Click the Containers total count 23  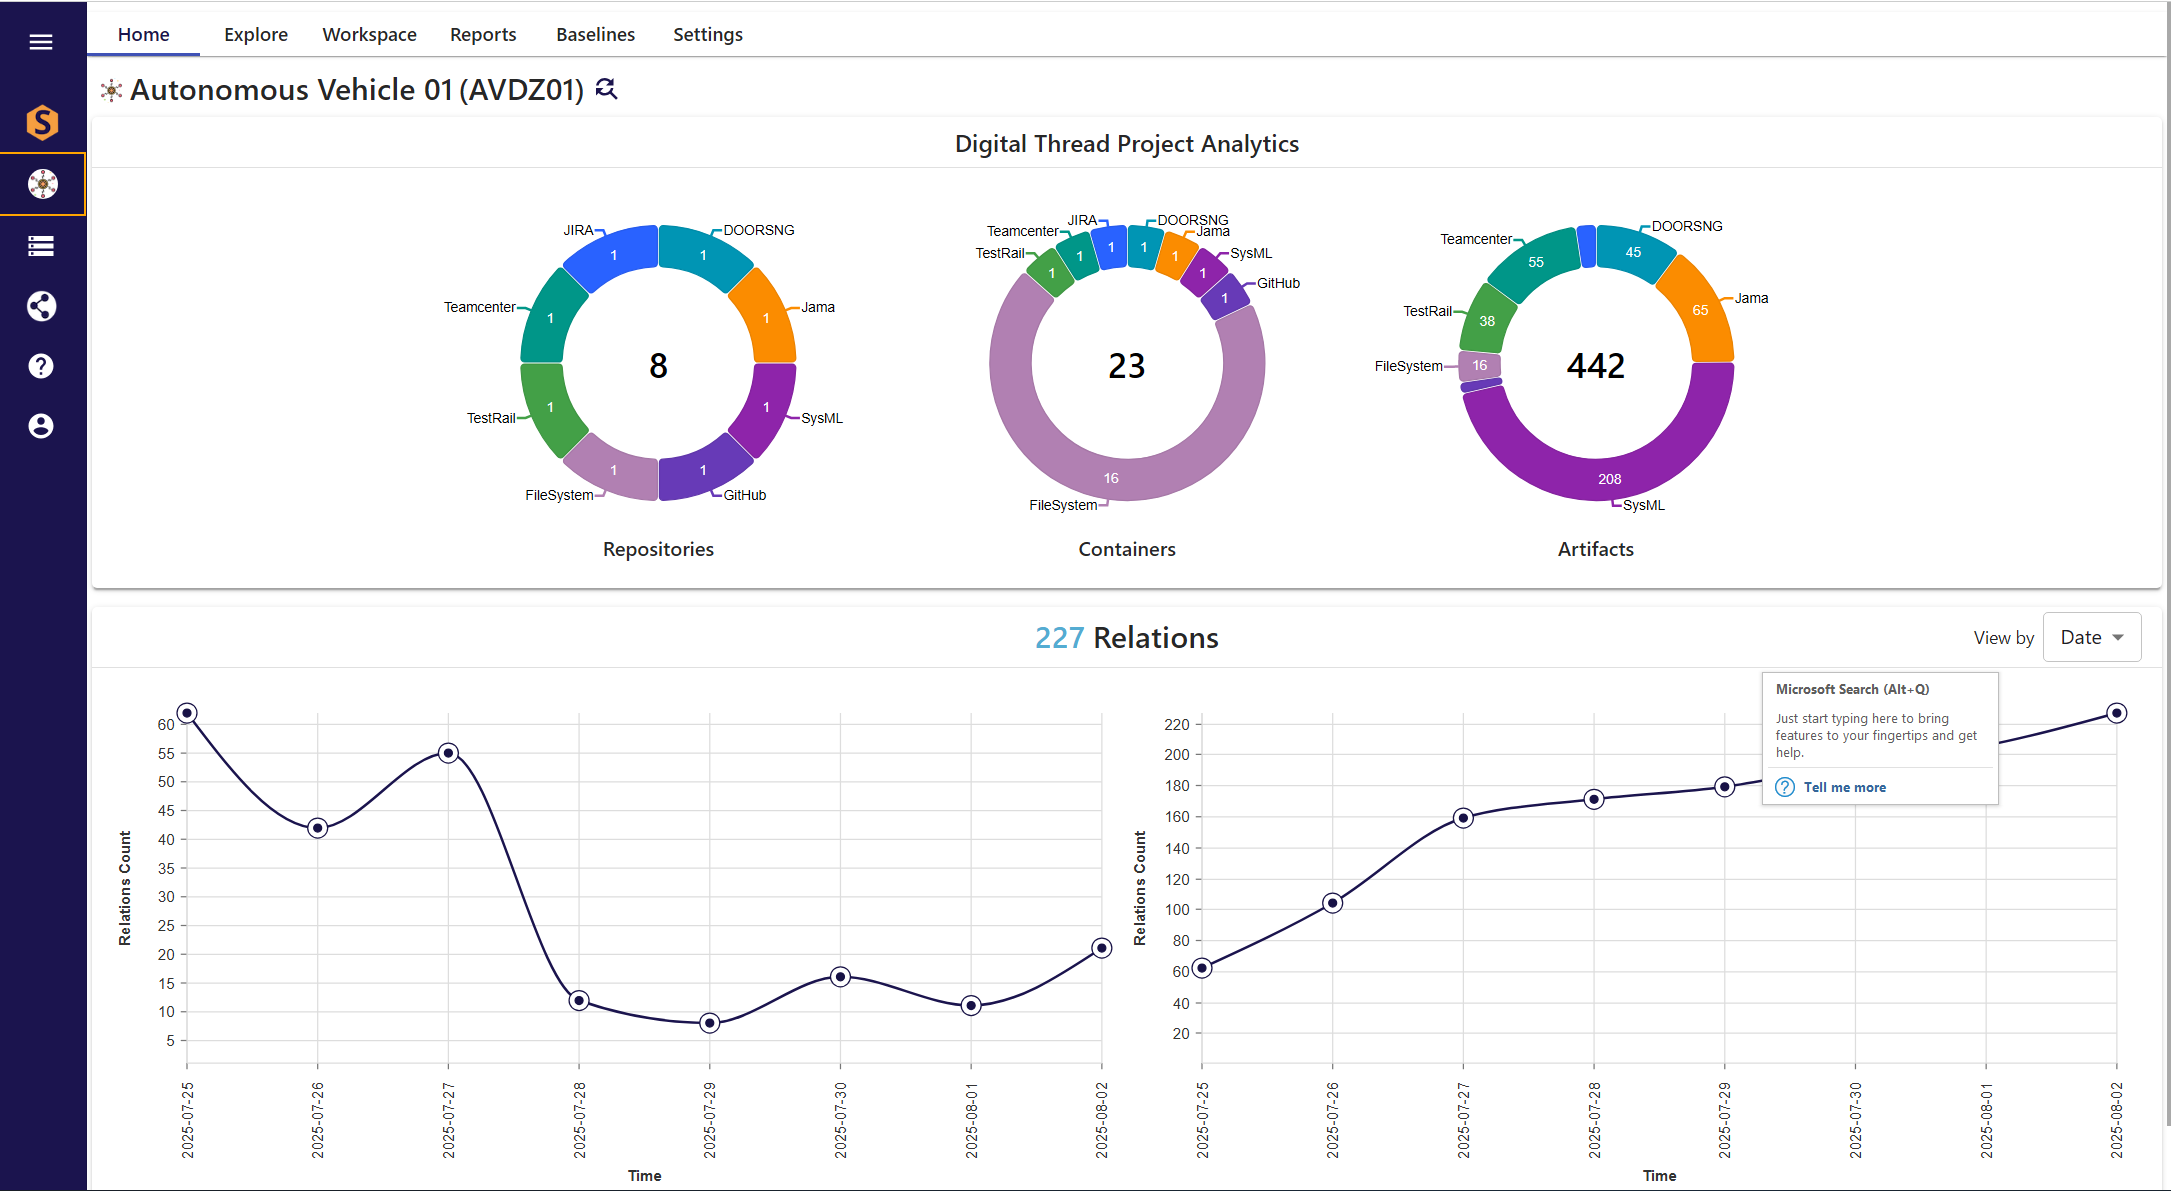[x=1127, y=365]
